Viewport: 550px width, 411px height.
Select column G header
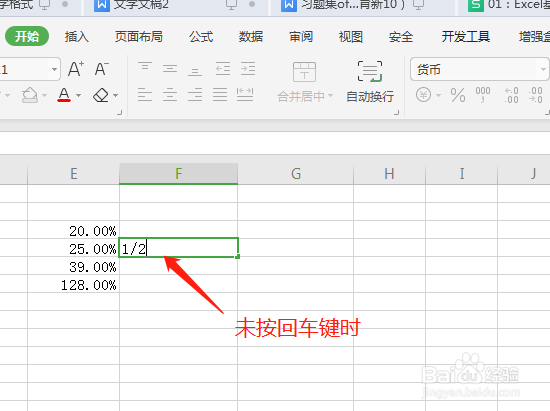coord(296,174)
